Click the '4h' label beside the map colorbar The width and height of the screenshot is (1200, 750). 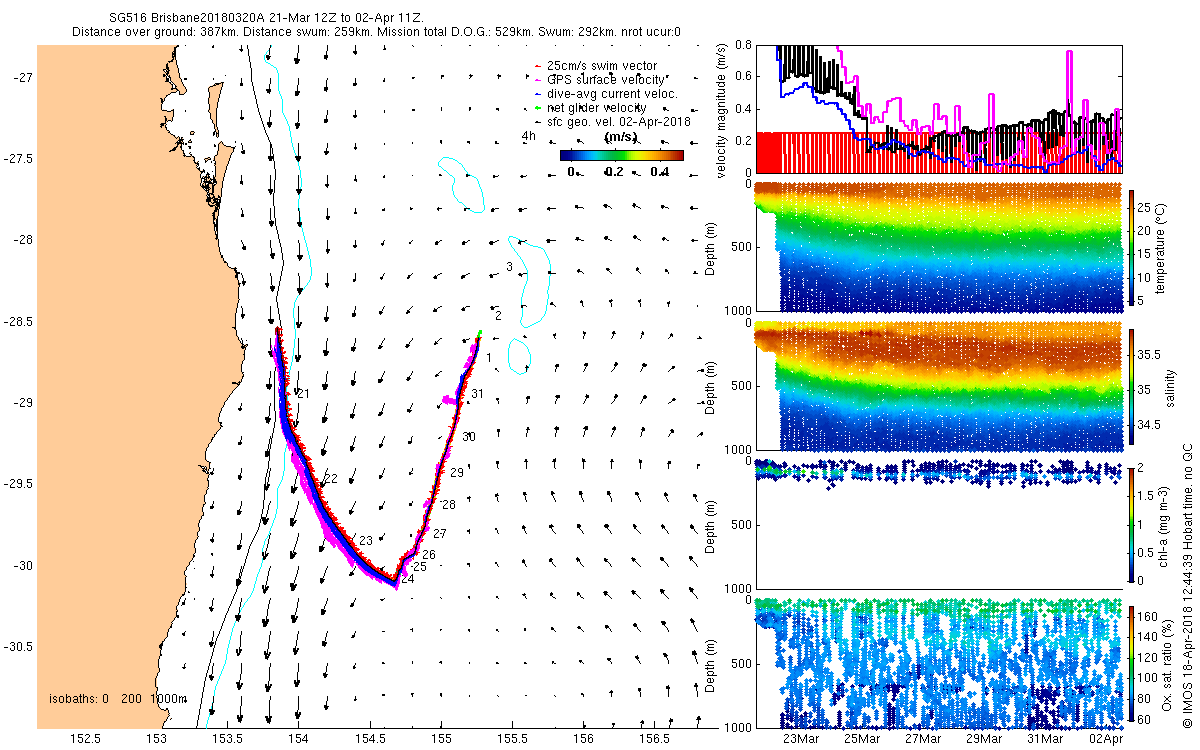[529, 136]
